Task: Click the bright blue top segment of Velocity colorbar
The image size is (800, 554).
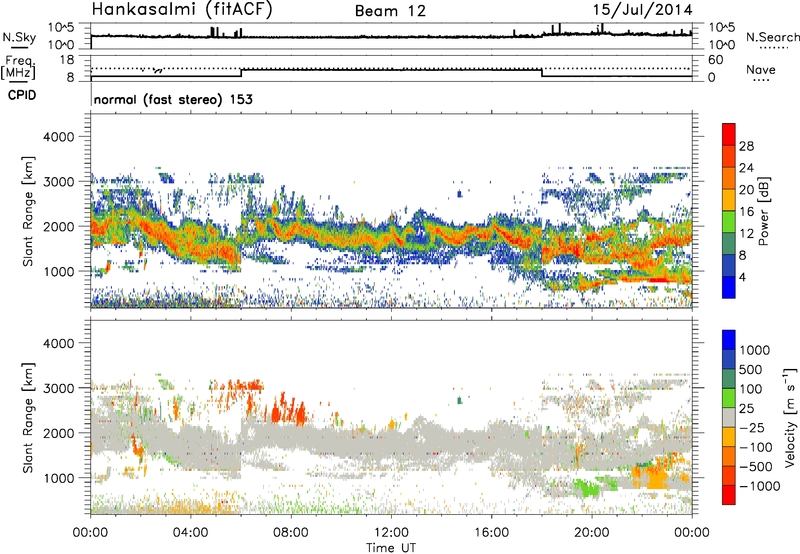Action: point(729,340)
